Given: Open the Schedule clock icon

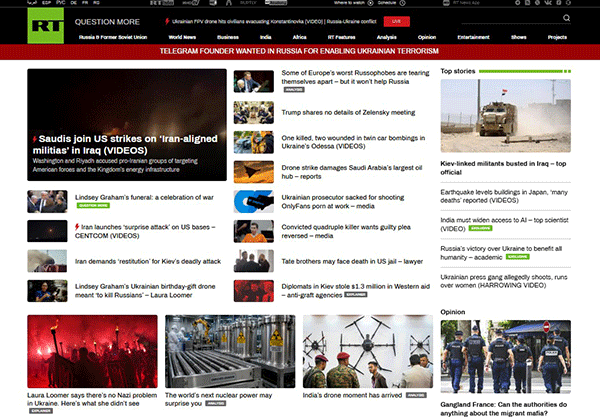Looking at the screenshot, I should 403,3.
